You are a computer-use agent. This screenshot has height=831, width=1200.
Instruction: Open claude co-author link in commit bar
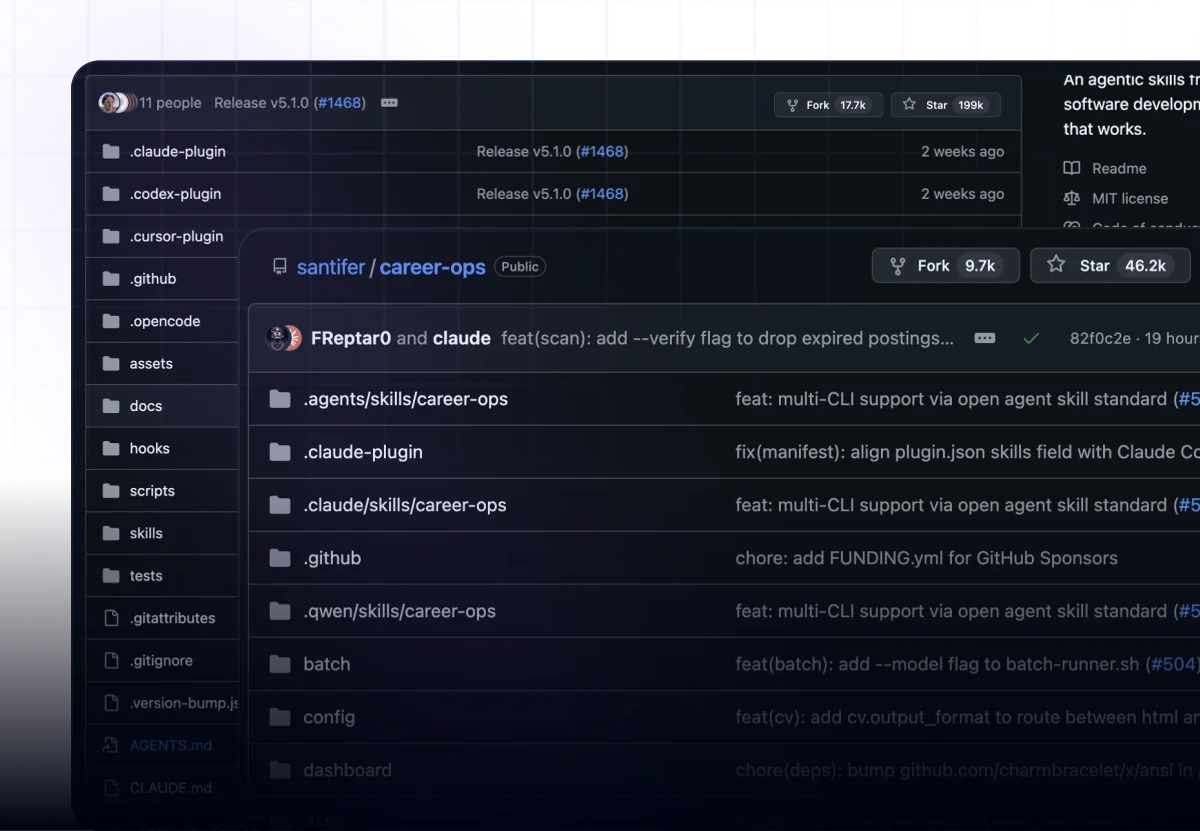coord(462,338)
